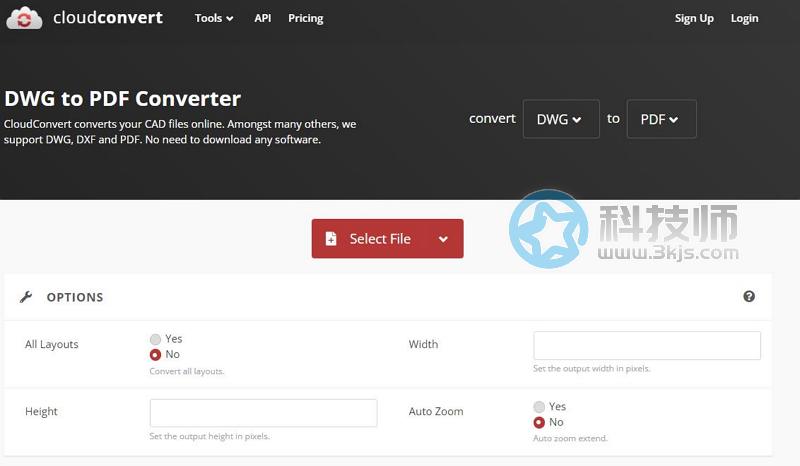This screenshot has width=800, height=466.
Task: Click the OPTIONS section header text
Action: coord(75,297)
